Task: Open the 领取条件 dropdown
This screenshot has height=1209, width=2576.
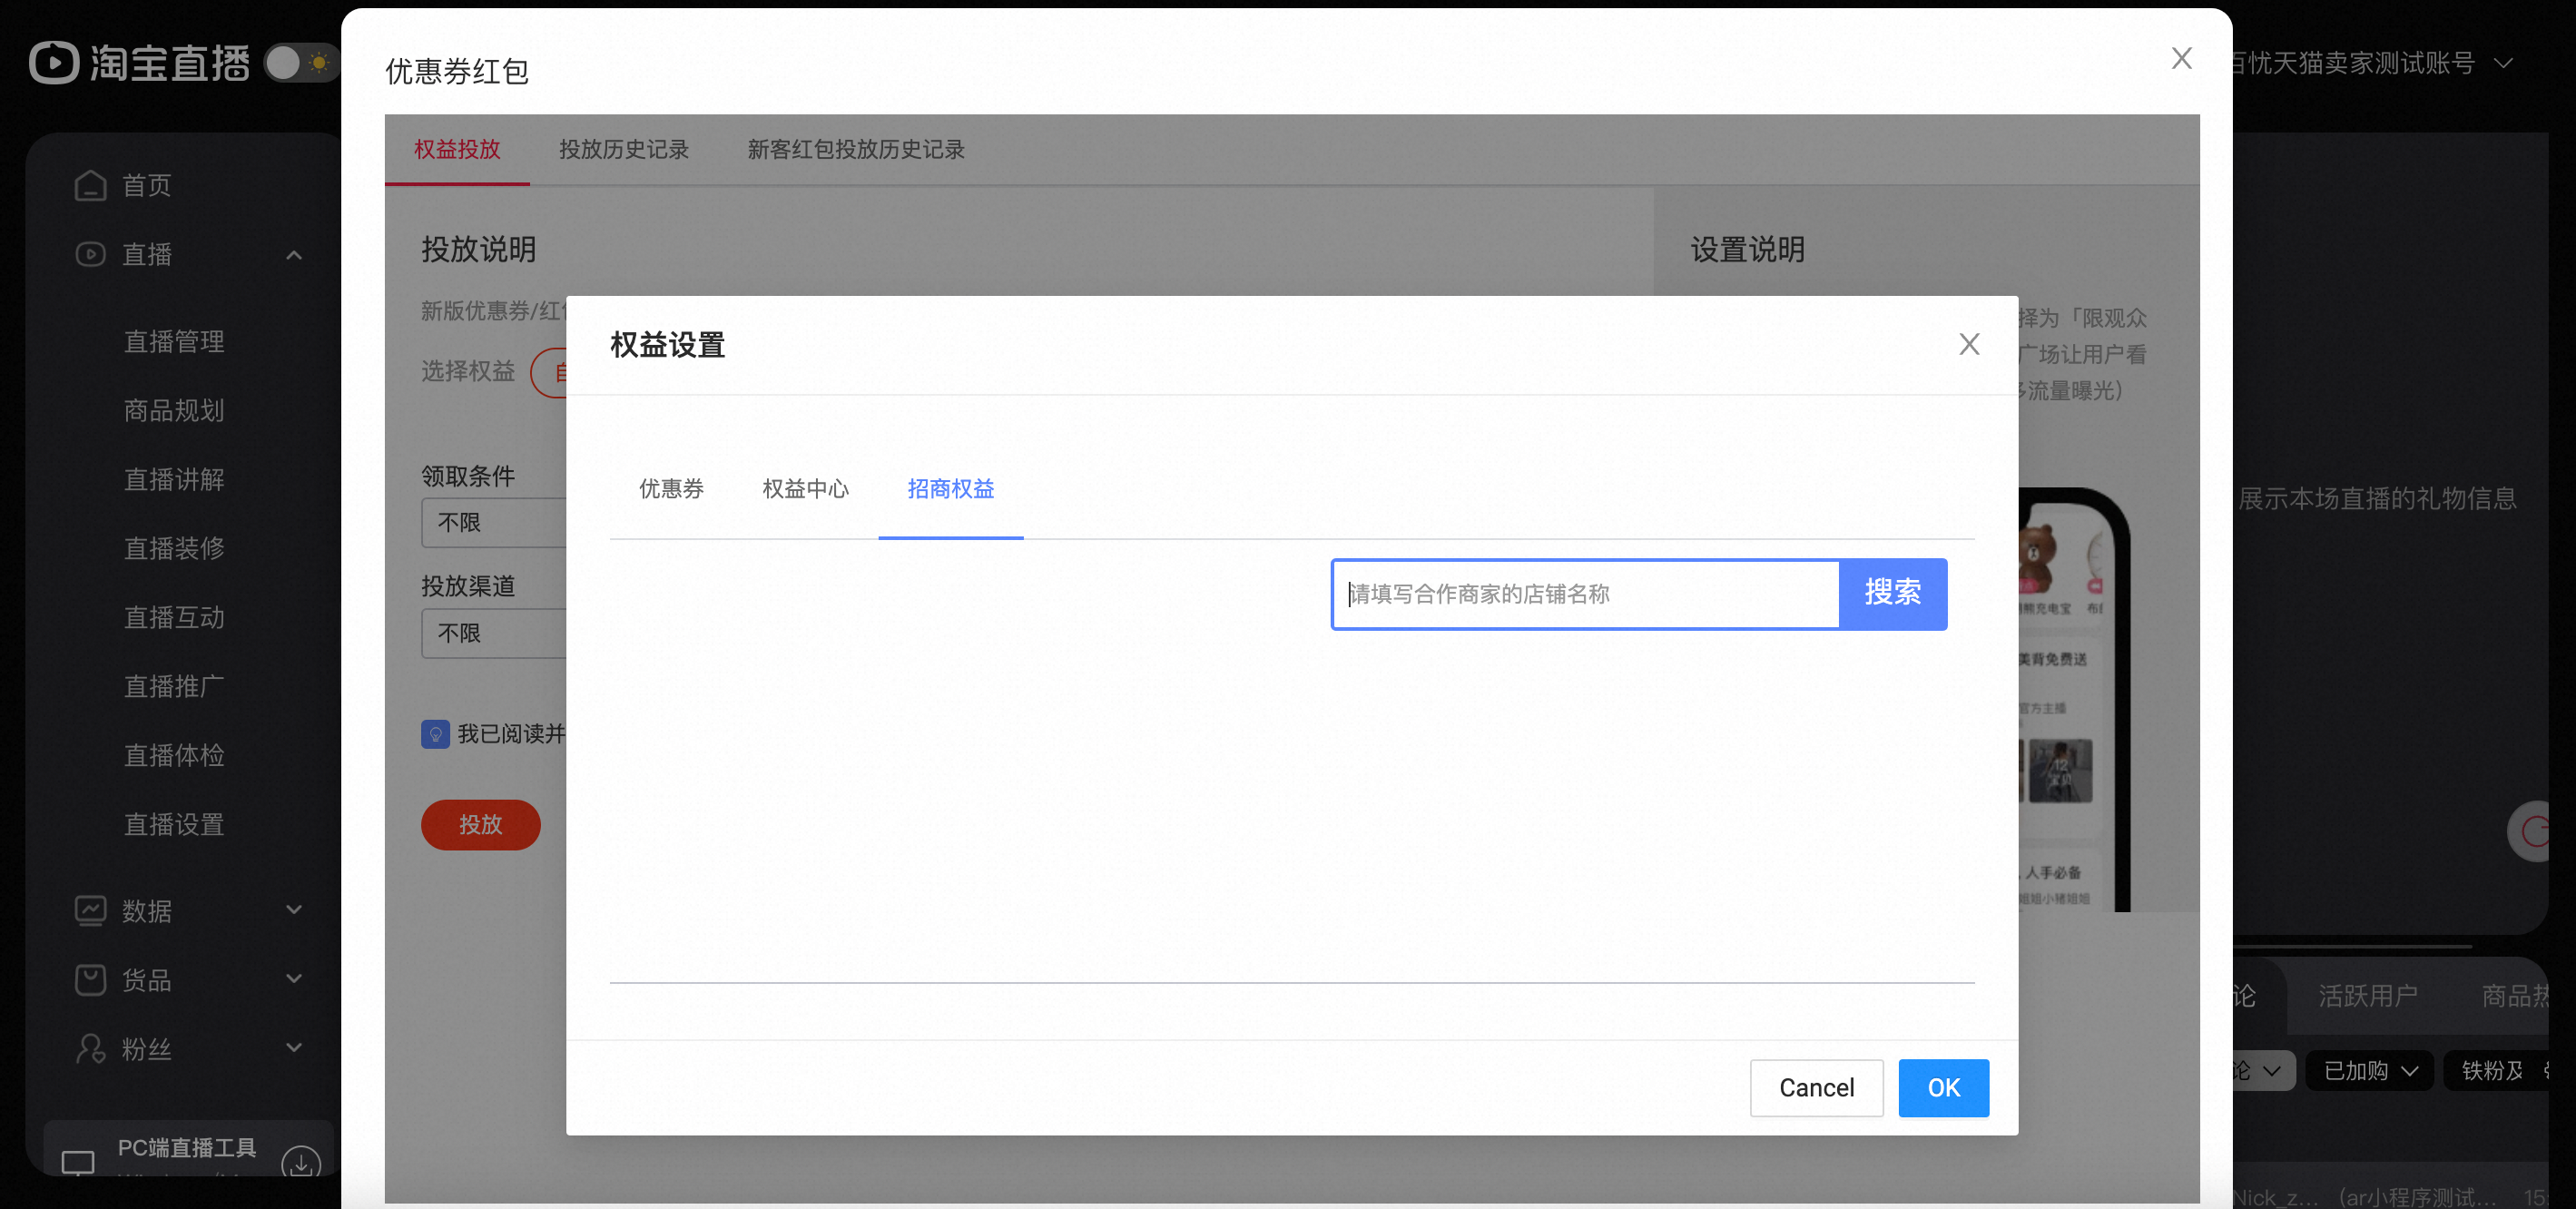Action: [494, 523]
